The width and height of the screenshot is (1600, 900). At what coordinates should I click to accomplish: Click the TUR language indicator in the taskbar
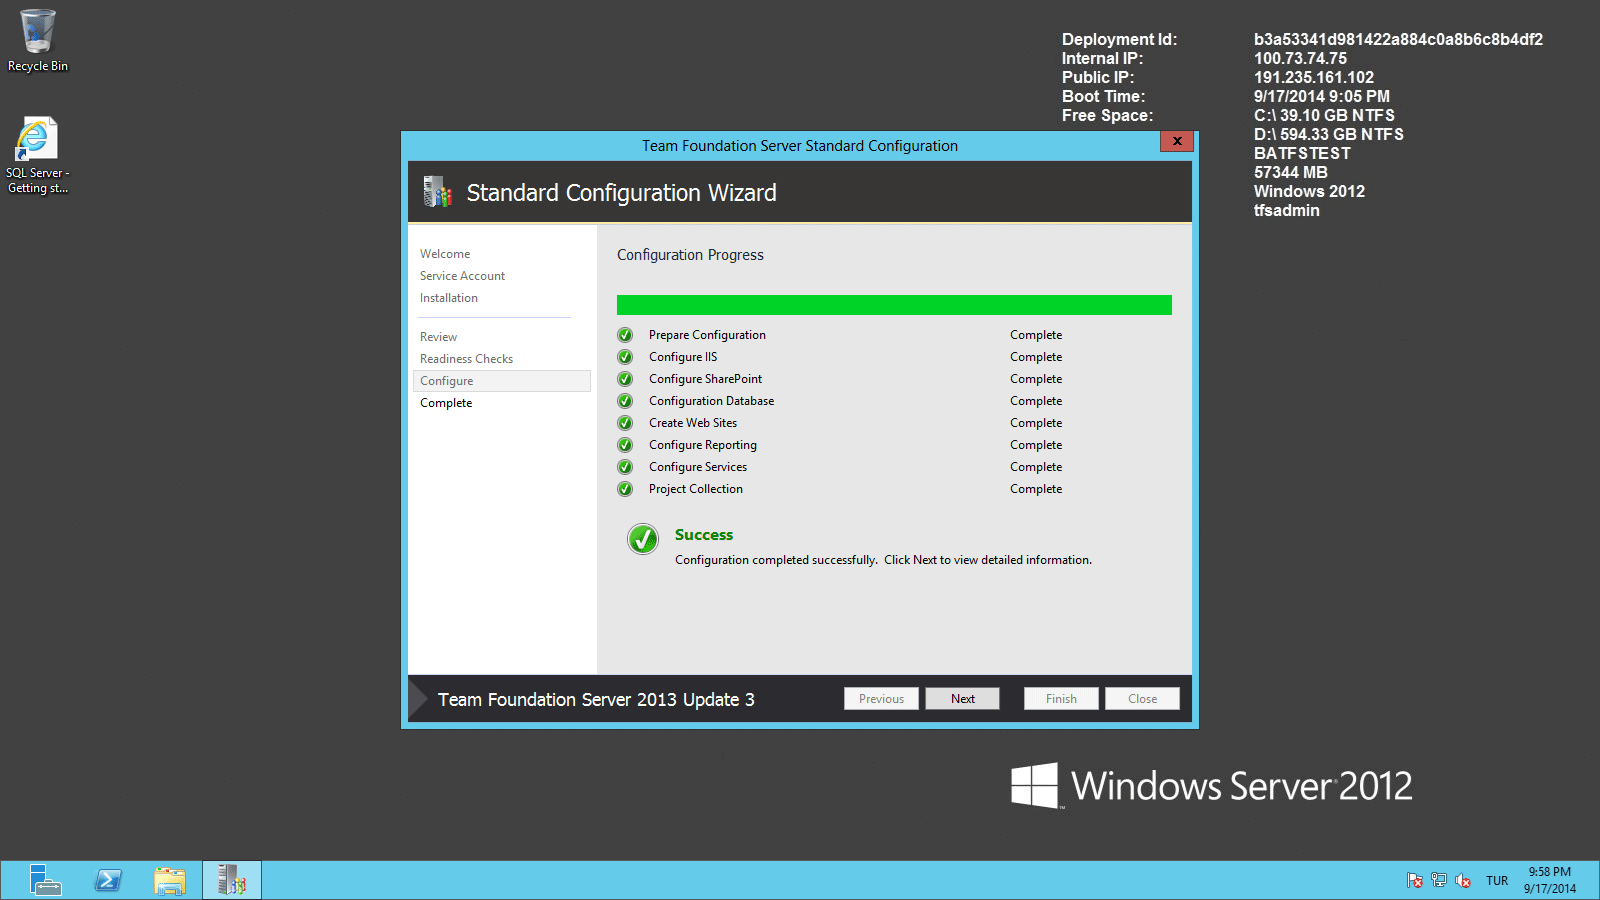tap(1497, 880)
